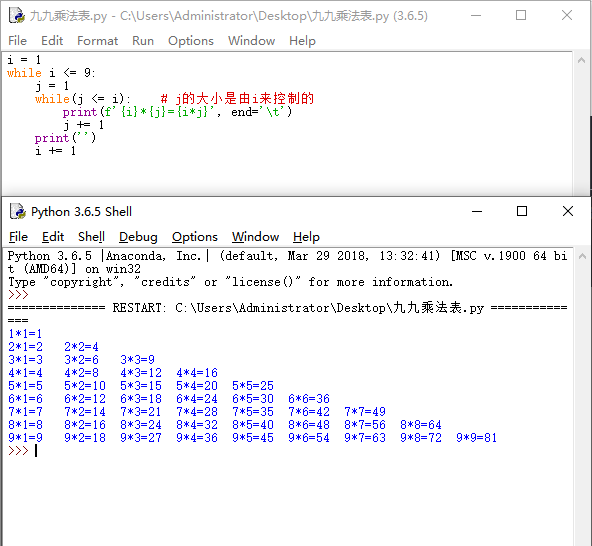Open Help menu in editor window
Viewport: 592px width, 546px height.
click(302, 40)
